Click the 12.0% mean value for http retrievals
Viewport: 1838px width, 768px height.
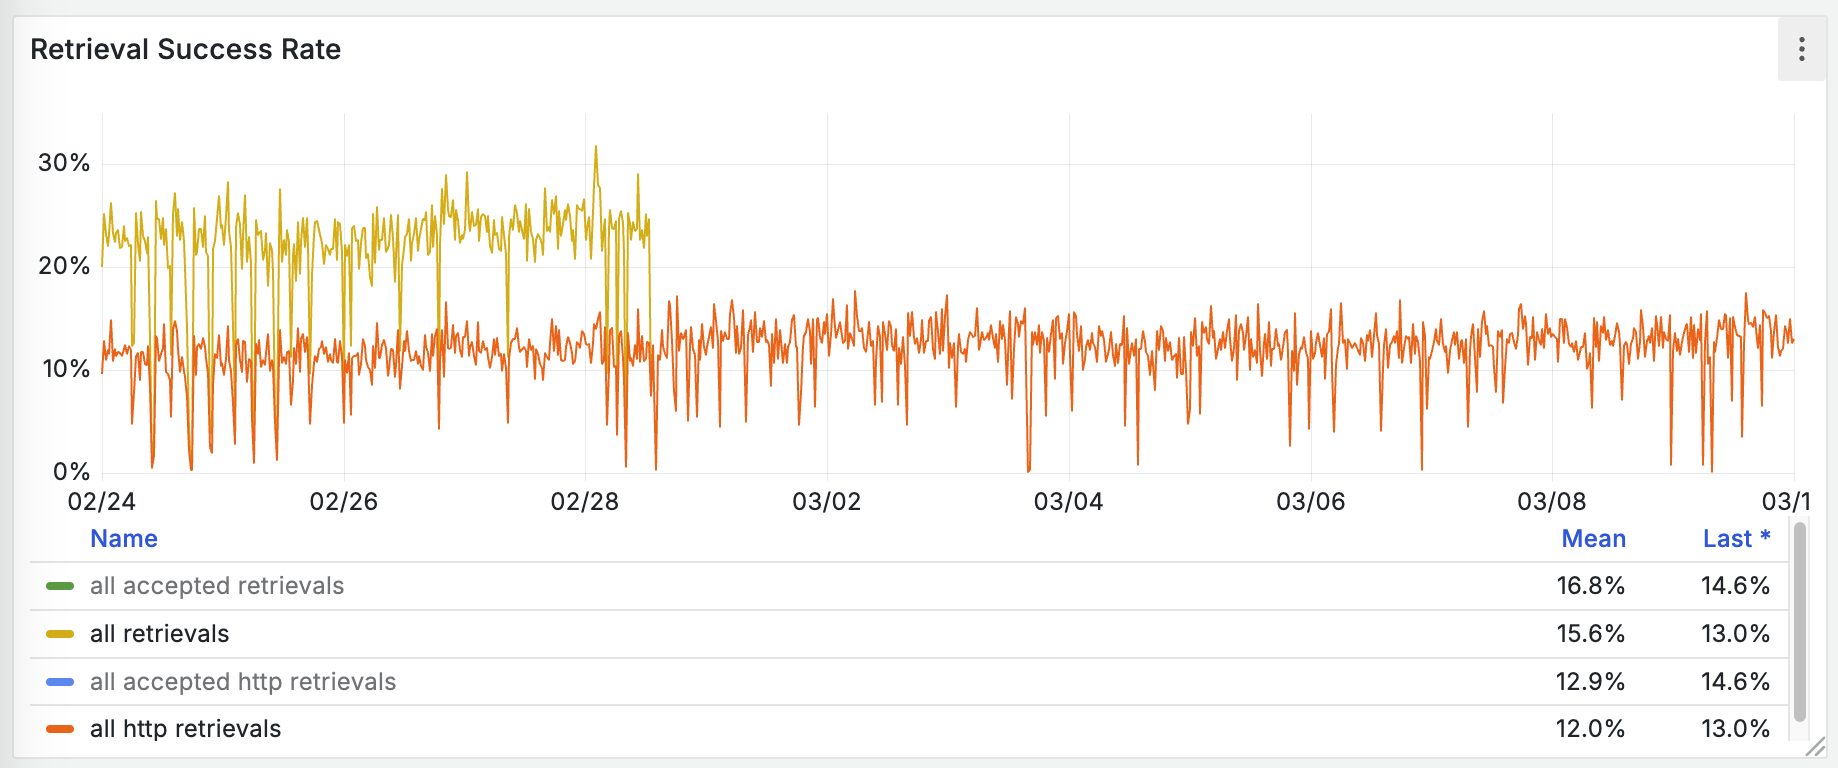[1590, 729]
